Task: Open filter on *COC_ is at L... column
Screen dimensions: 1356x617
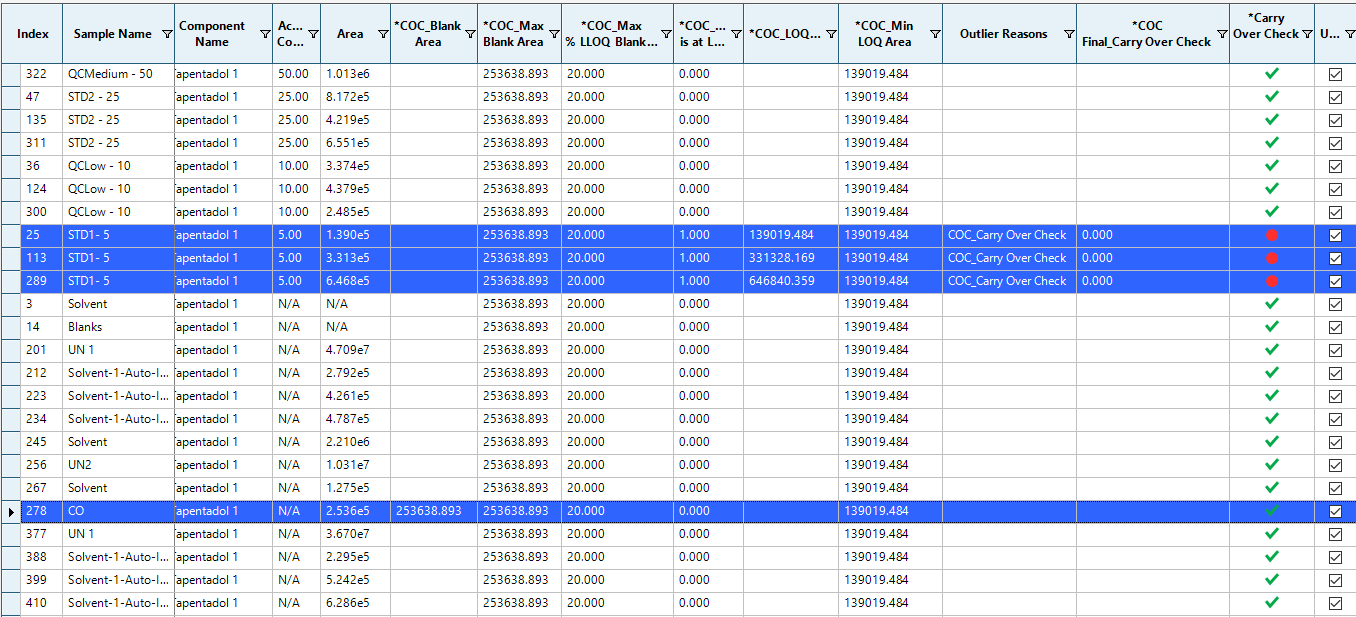Action: coord(736,34)
